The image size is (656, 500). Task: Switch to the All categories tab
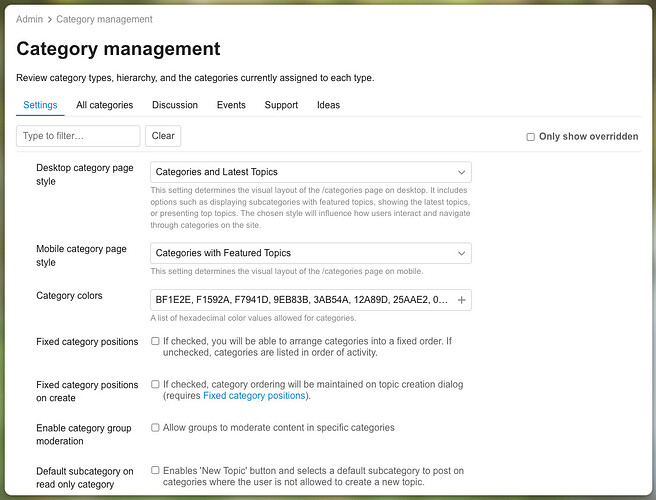(105, 105)
